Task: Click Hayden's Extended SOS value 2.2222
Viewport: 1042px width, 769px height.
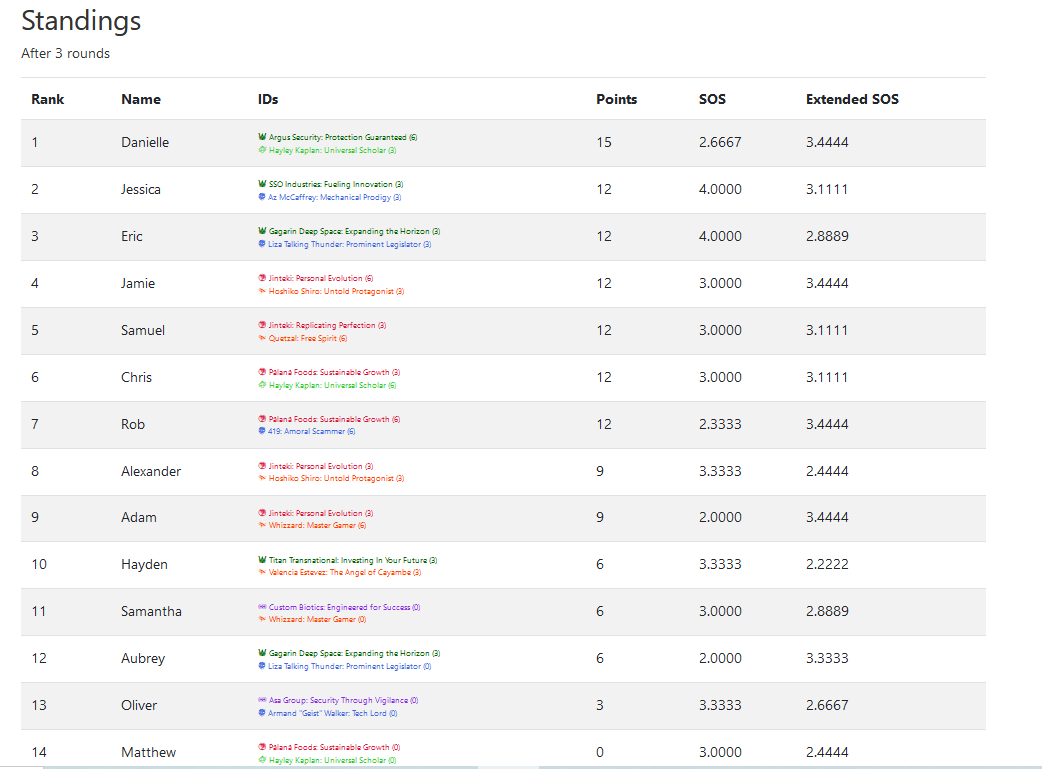Action: [827, 564]
